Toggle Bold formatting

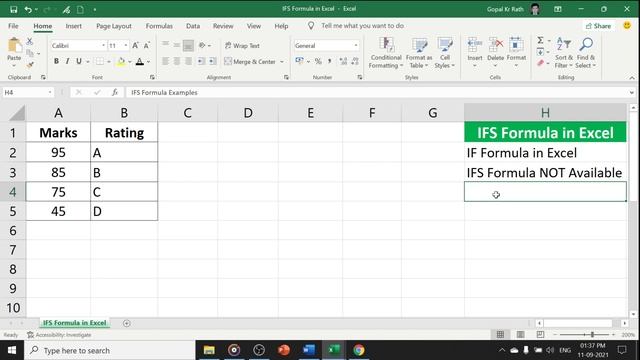coord(56,62)
